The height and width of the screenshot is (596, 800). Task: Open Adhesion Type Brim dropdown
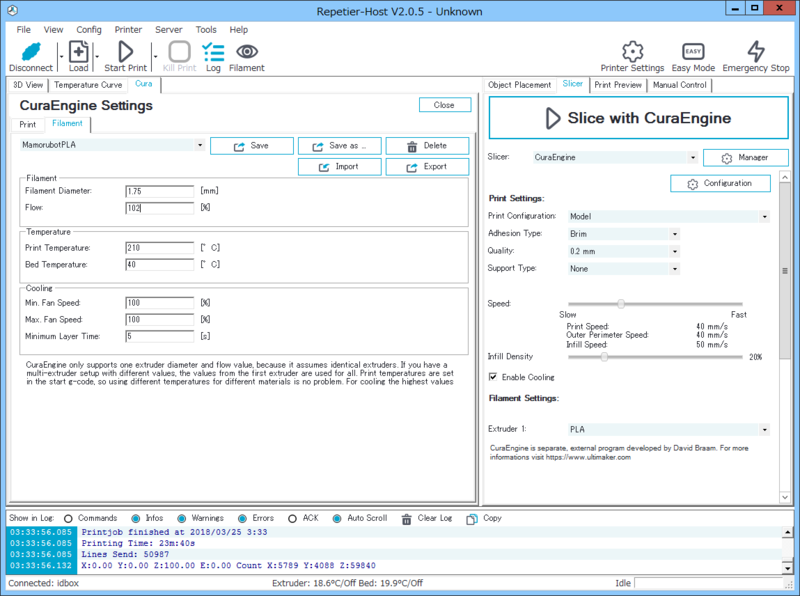[674, 234]
